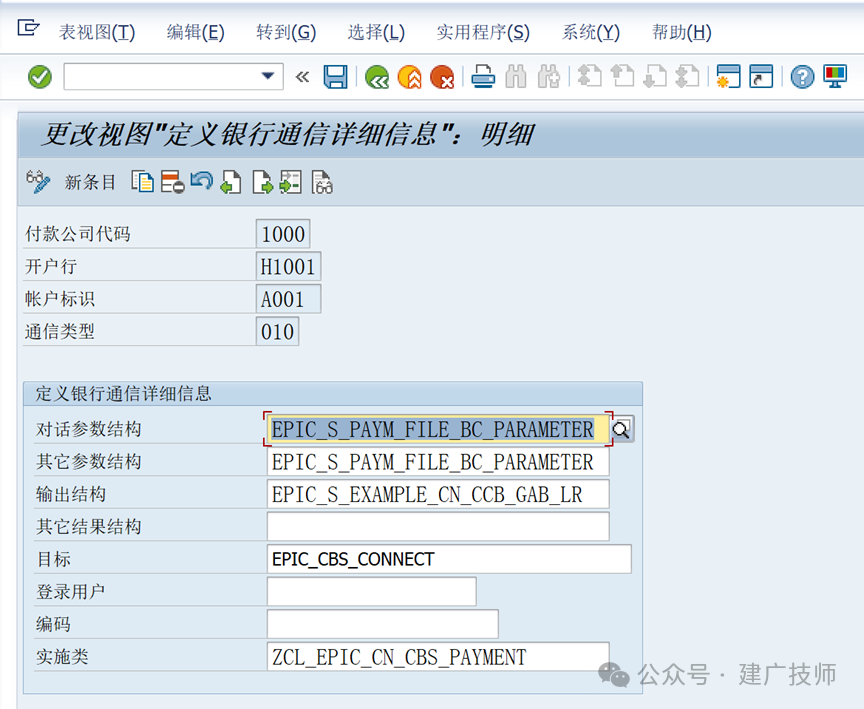Image resolution: width=864 pixels, height=709 pixels.
Task: Click the Print icon
Action: click(483, 77)
